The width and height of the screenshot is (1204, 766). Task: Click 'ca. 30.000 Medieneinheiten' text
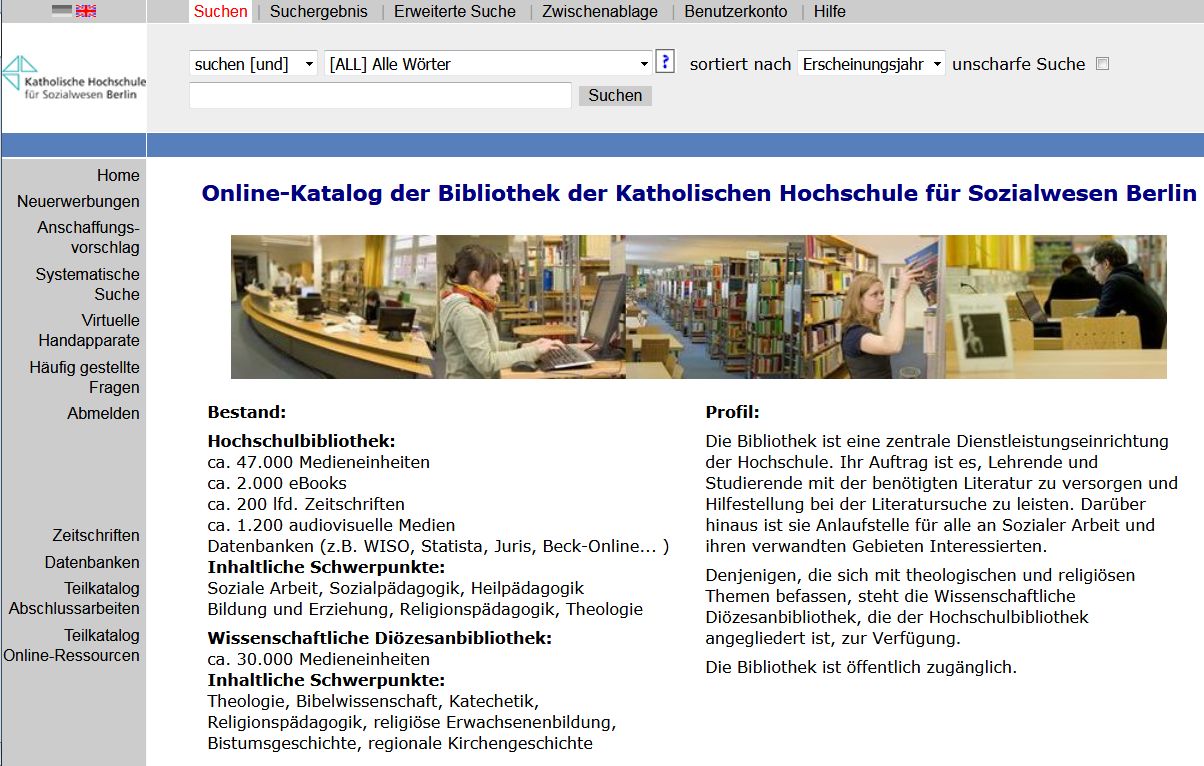(319, 660)
